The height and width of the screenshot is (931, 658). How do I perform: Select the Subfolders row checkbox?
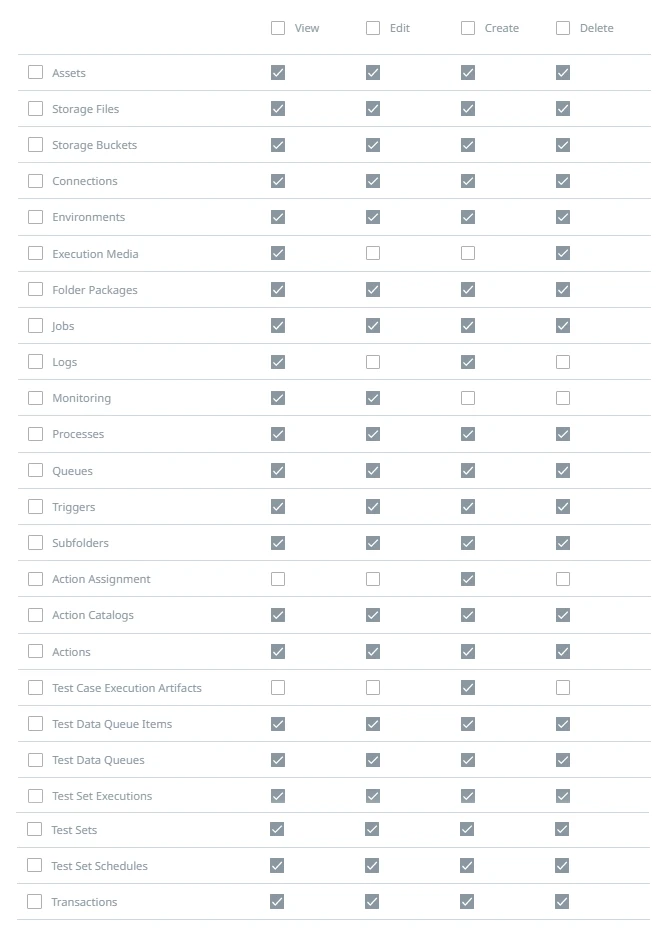(x=36, y=543)
